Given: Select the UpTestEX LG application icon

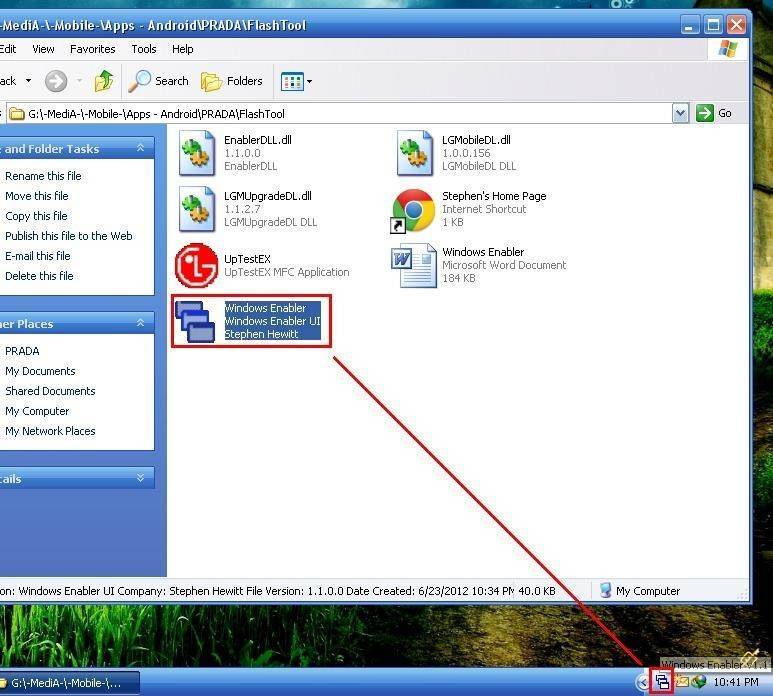Looking at the screenshot, I should pos(196,265).
